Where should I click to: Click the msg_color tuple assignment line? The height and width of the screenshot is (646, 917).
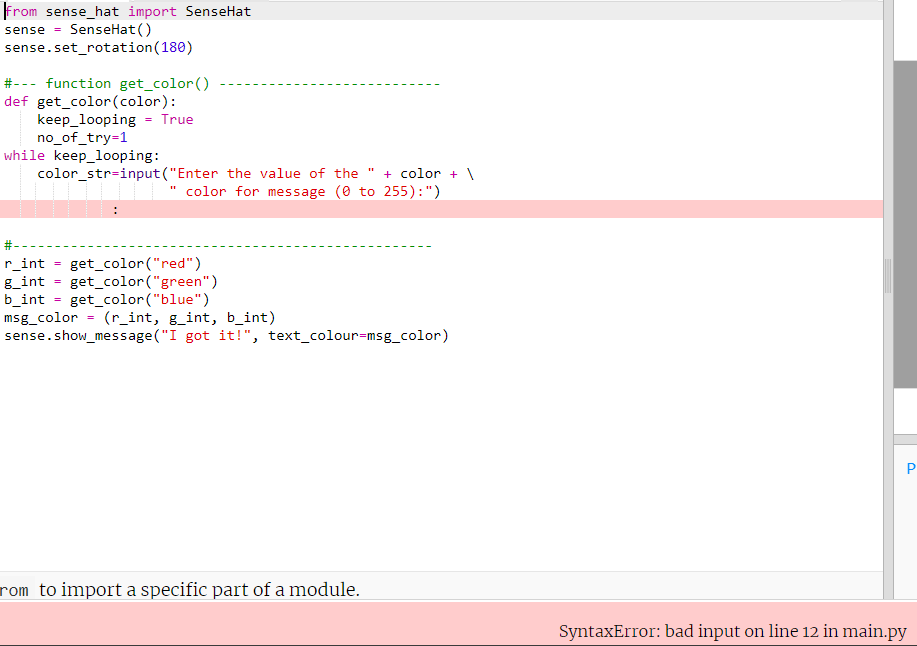point(140,317)
